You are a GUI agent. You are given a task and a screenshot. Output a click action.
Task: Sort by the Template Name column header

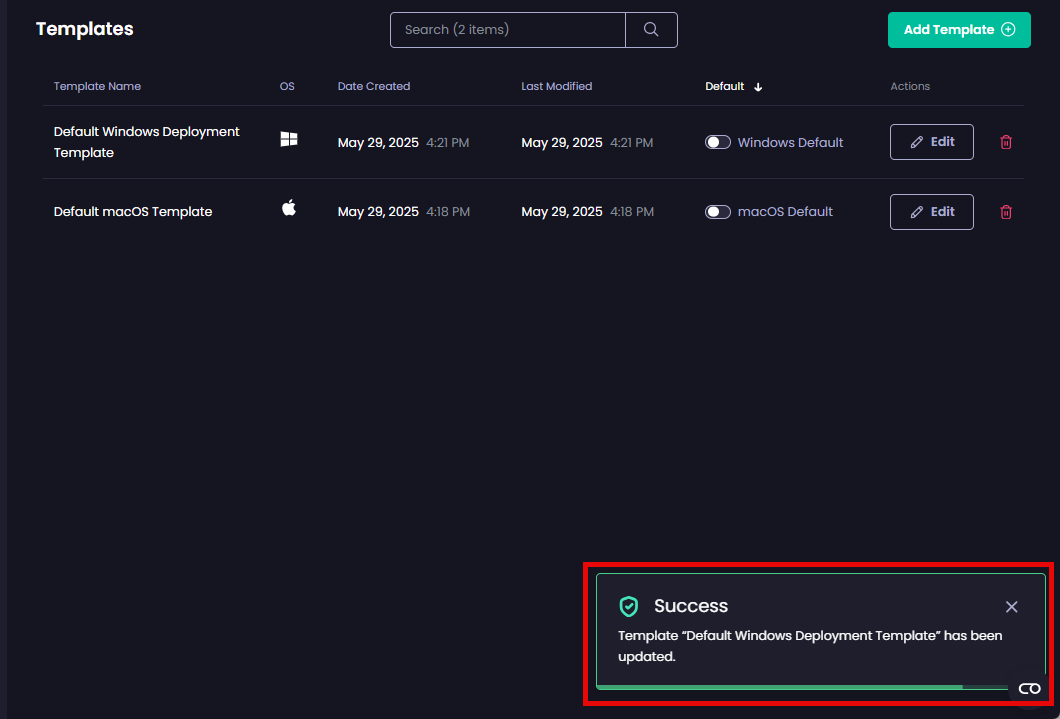97,86
